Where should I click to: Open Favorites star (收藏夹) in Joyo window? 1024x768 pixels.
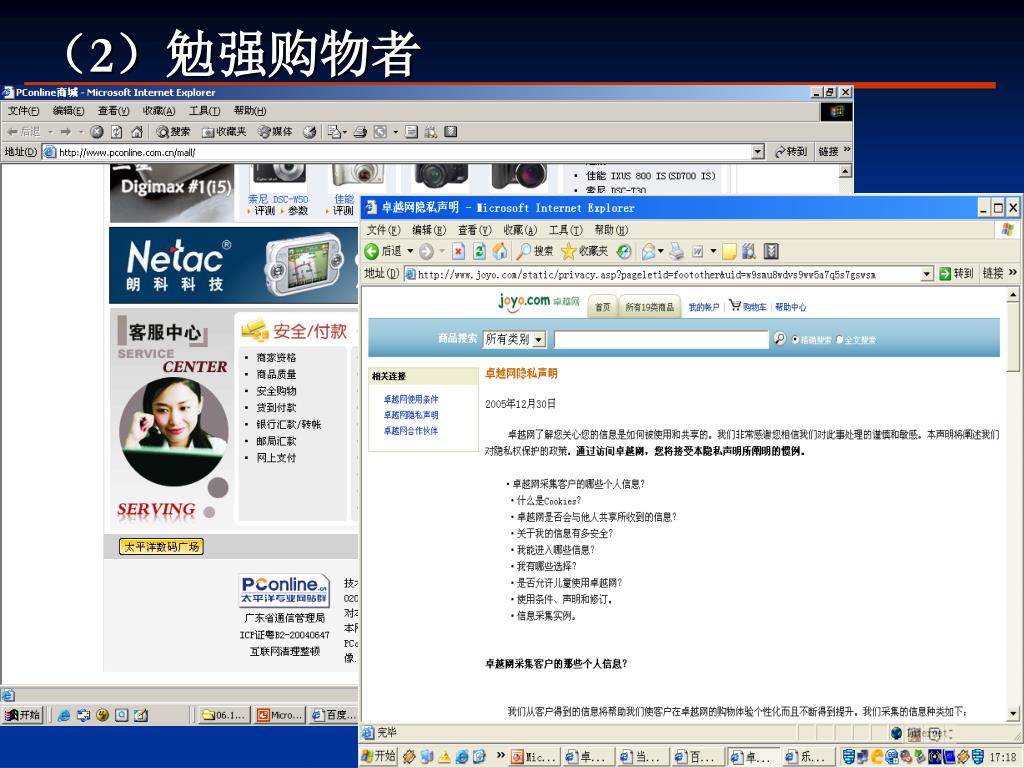click(584, 251)
